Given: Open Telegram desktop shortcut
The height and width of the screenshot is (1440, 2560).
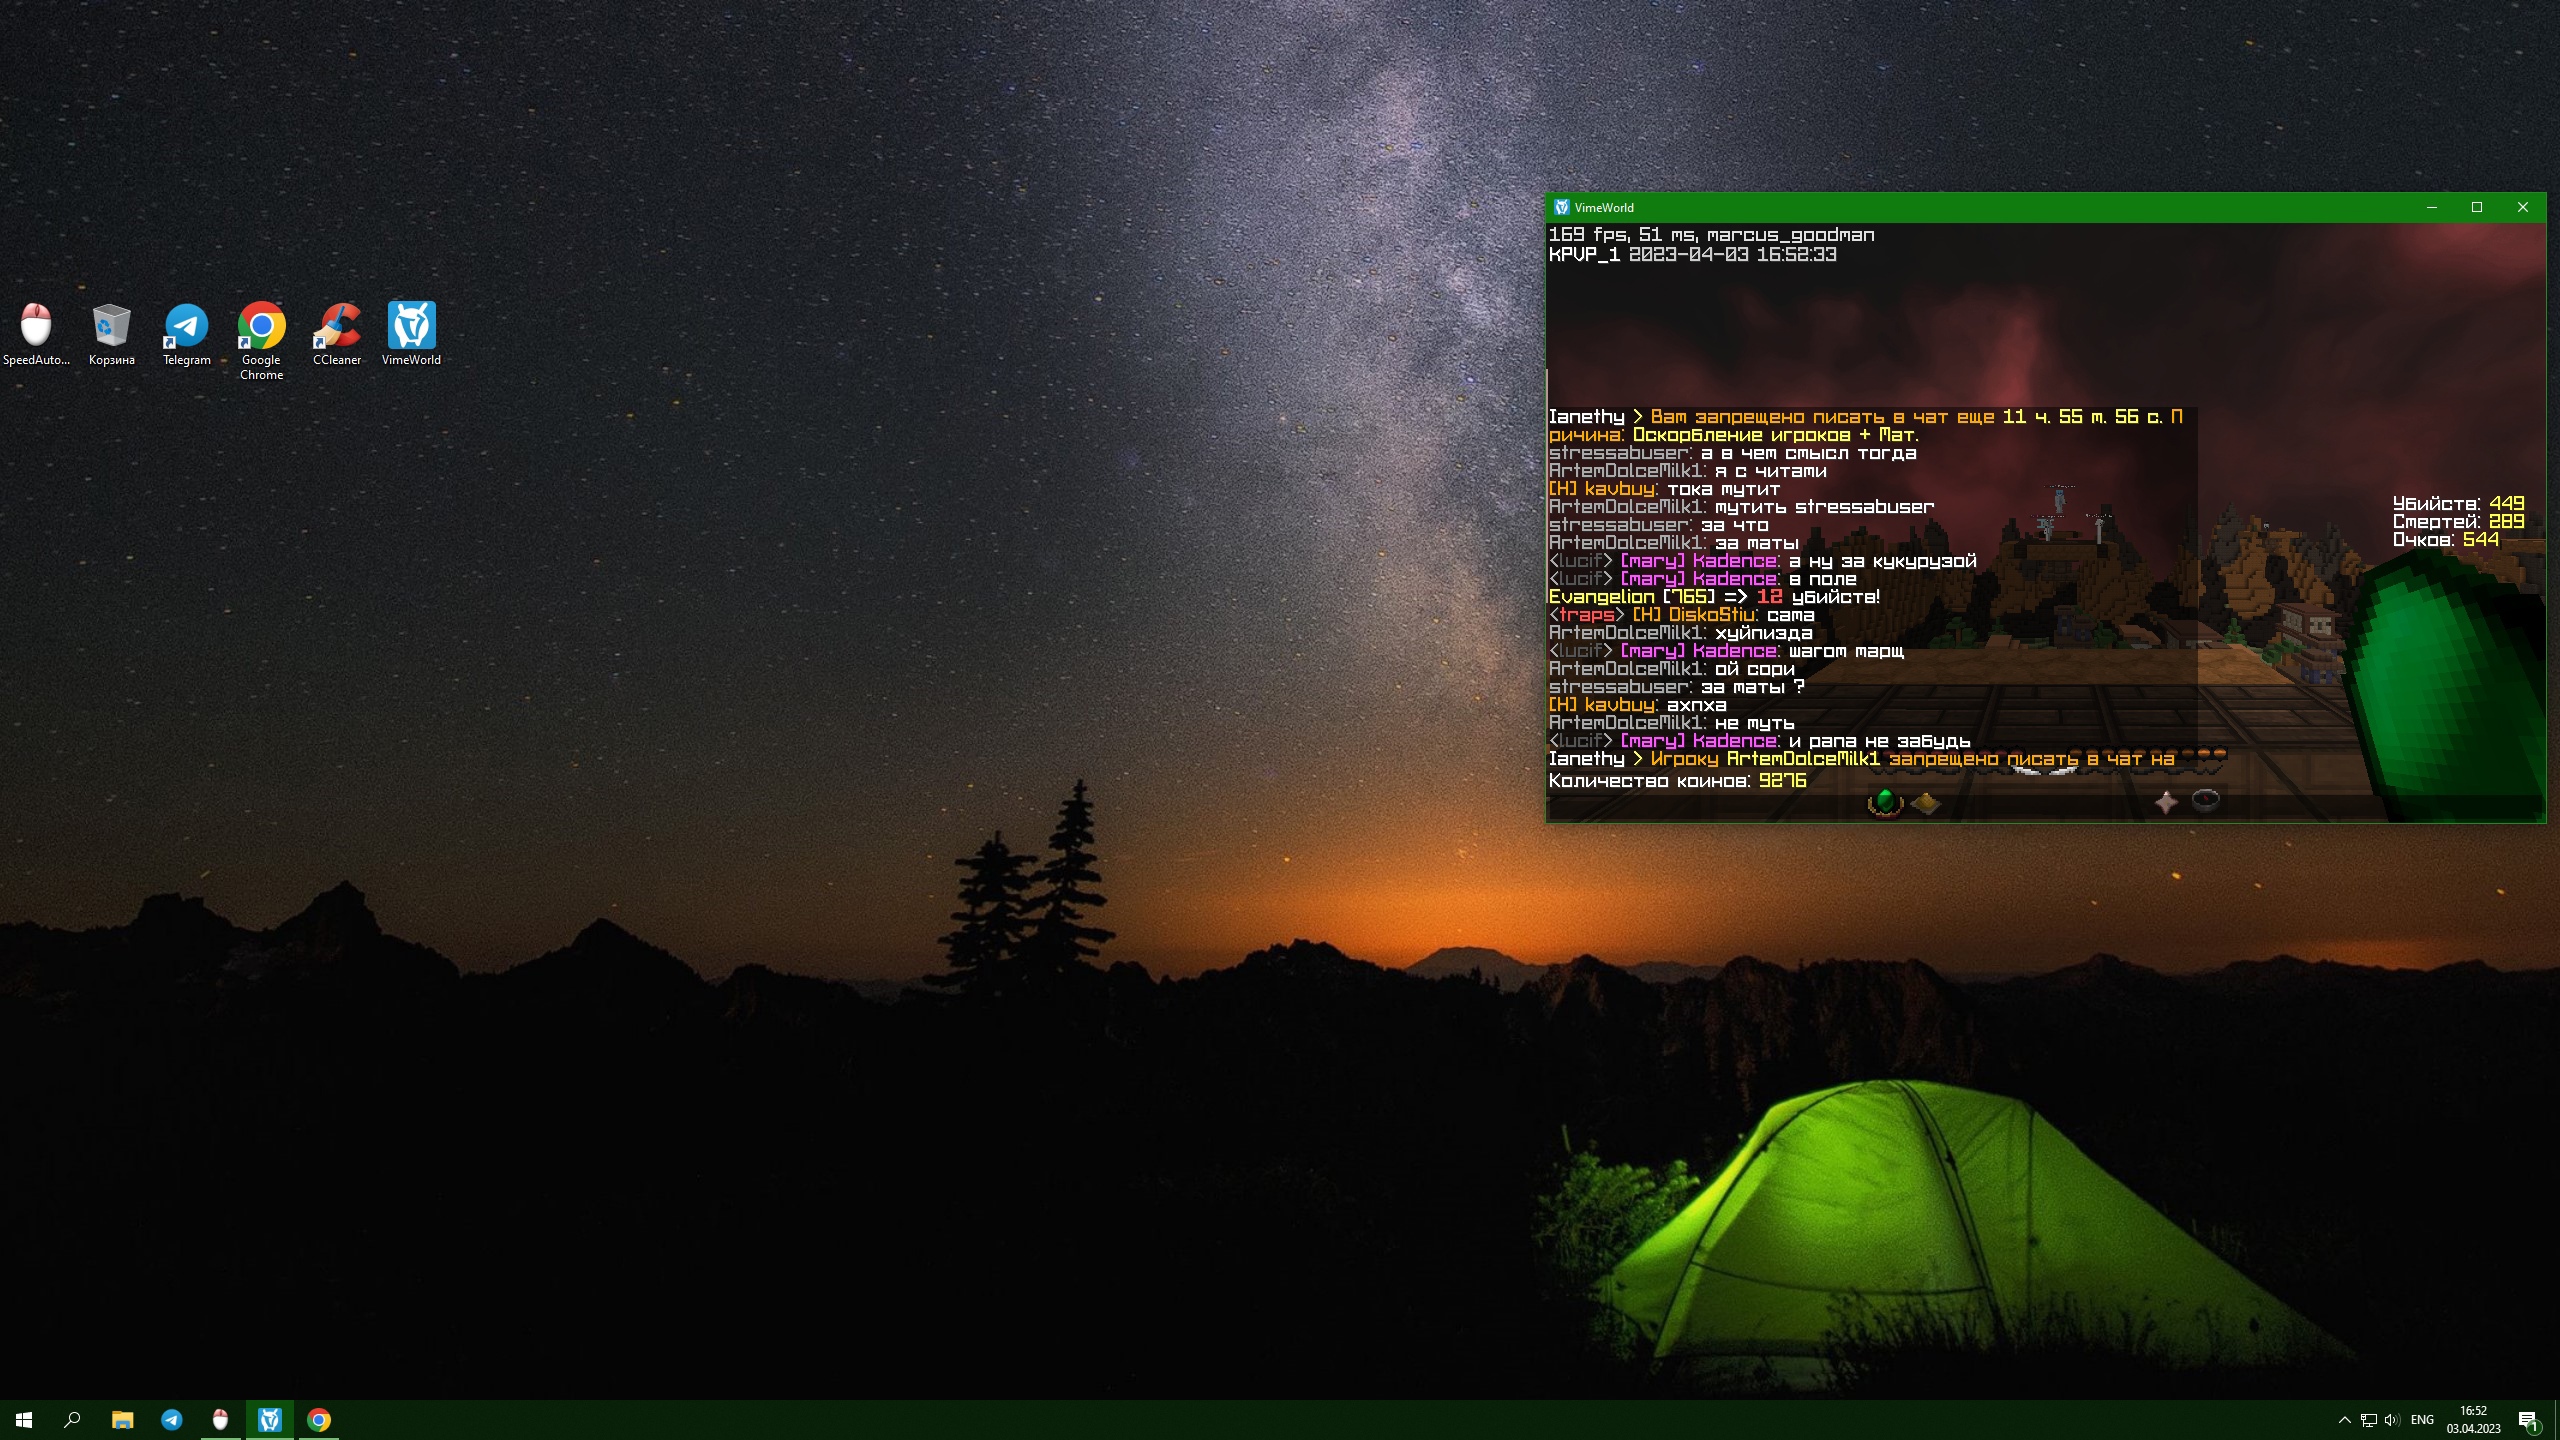Looking at the screenshot, I should click(187, 334).
